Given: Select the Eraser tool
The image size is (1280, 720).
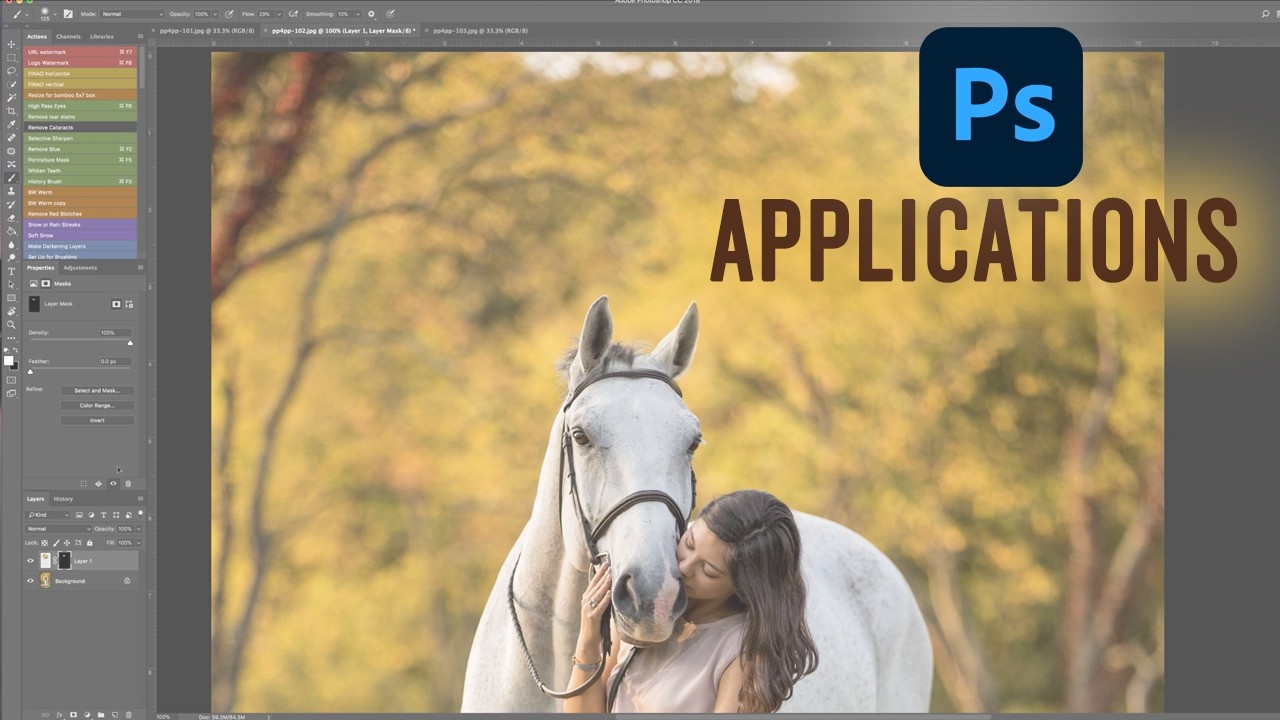Looking at the screenshot, I should [x=11, y=218].
